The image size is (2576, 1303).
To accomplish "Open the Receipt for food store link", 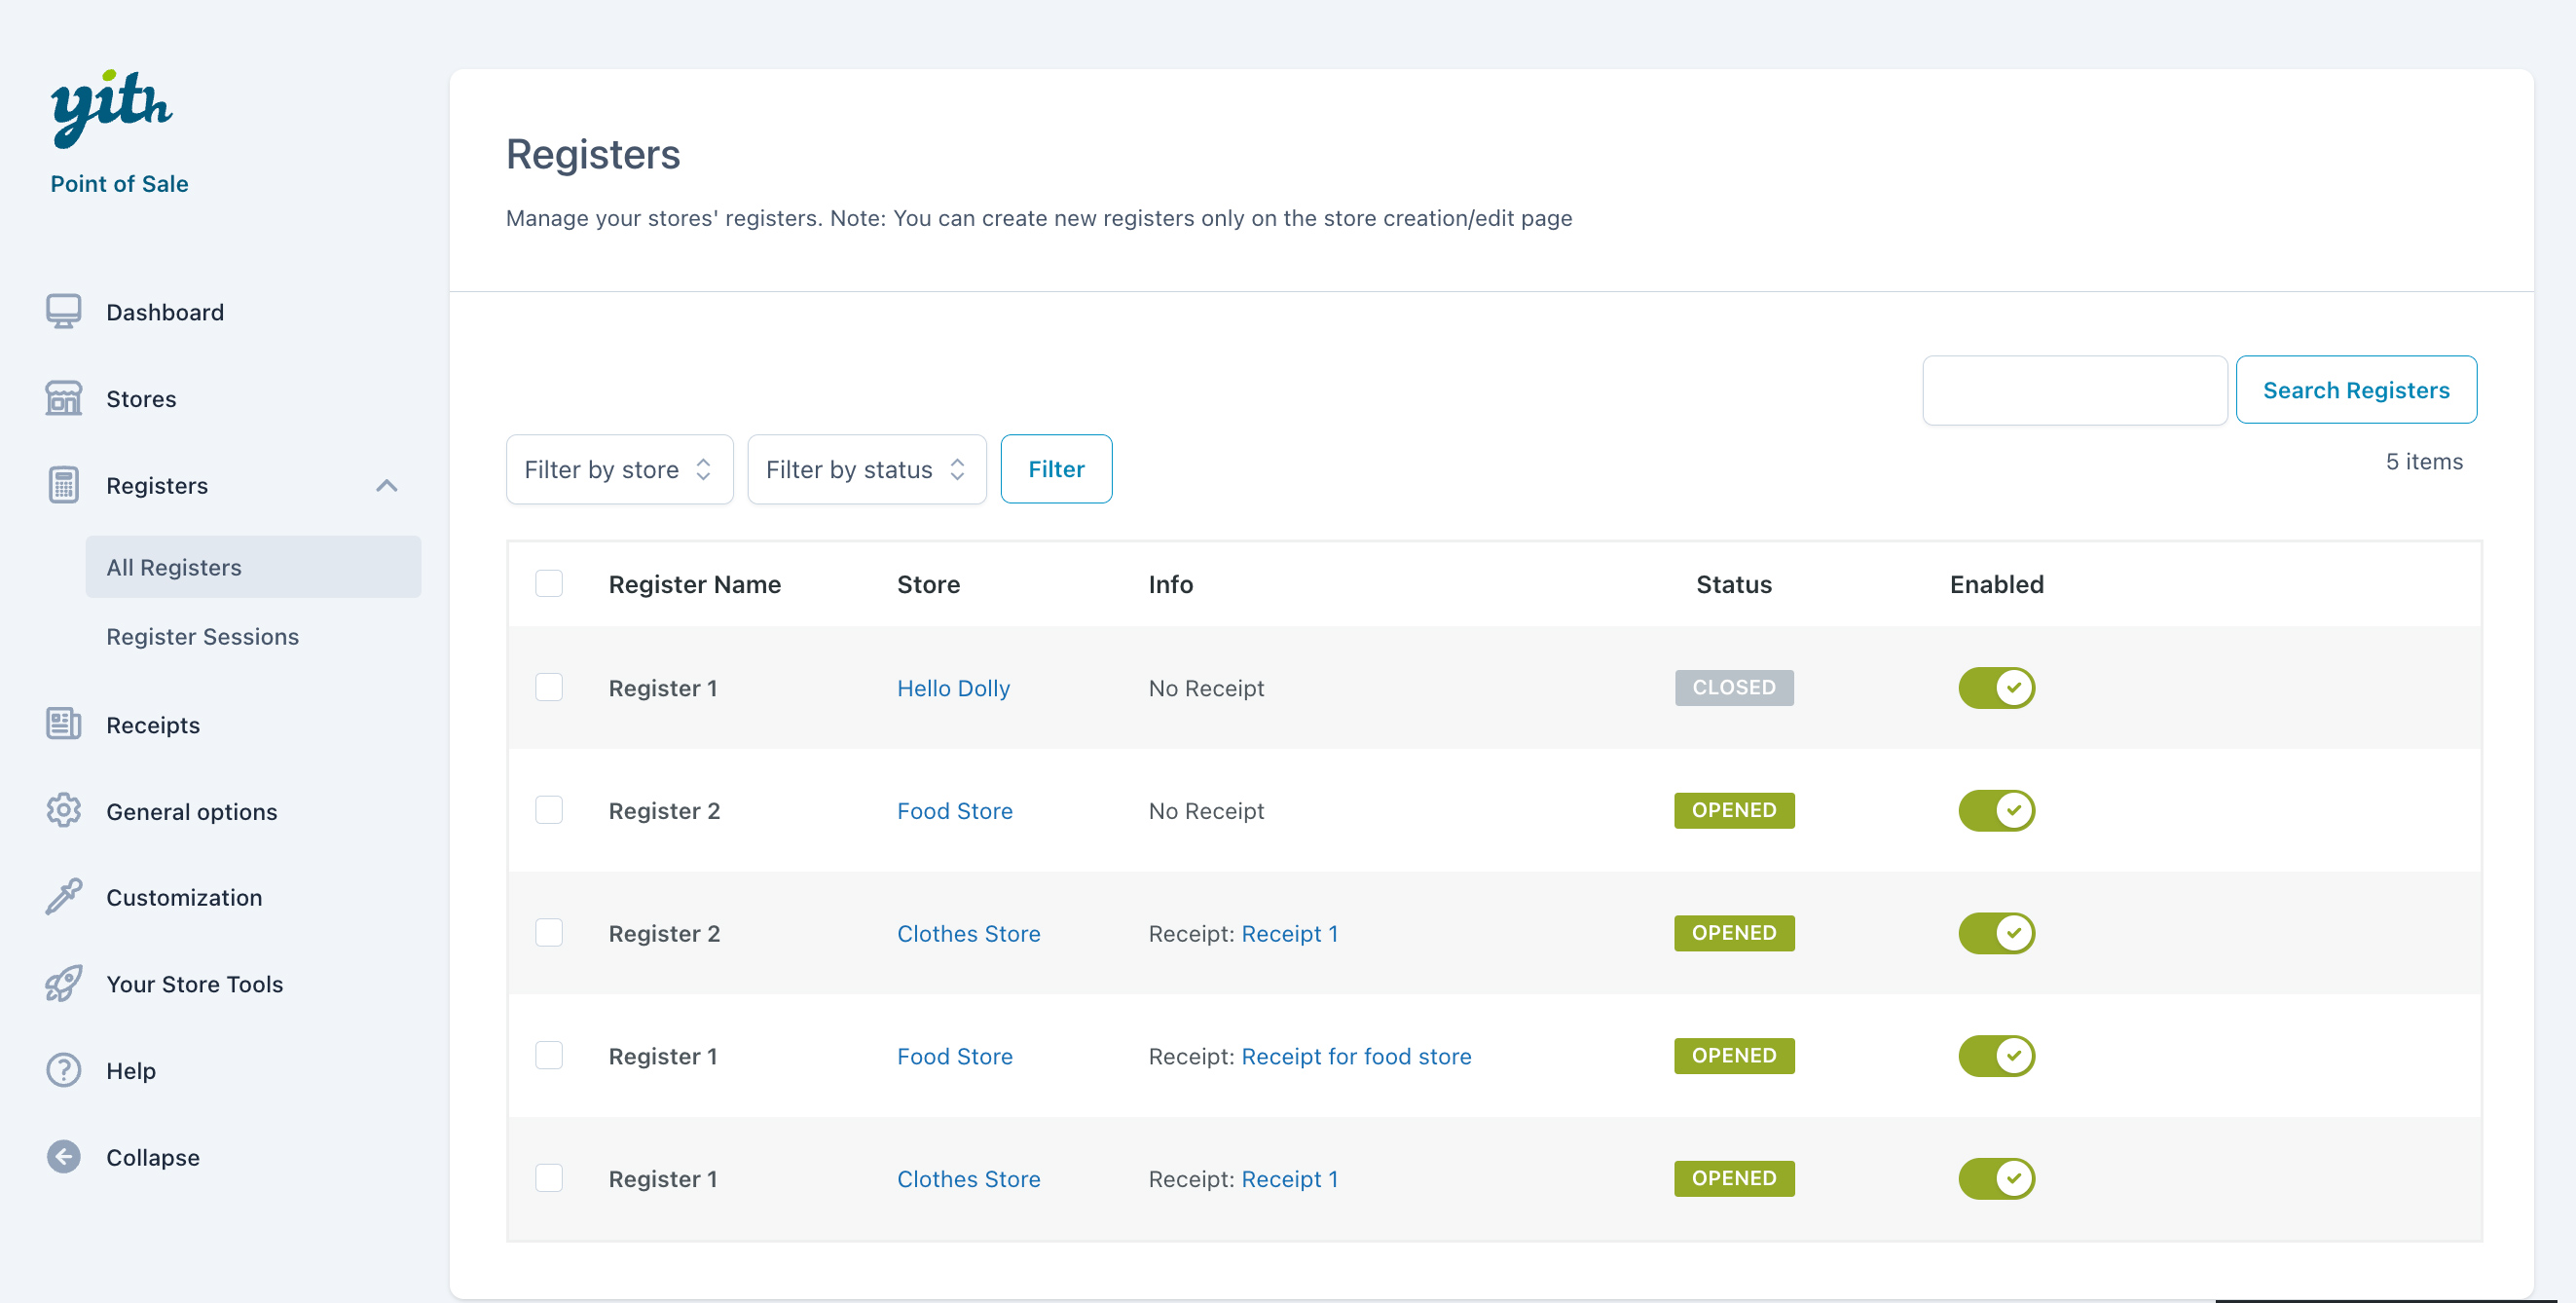I will [1355, 1056].
